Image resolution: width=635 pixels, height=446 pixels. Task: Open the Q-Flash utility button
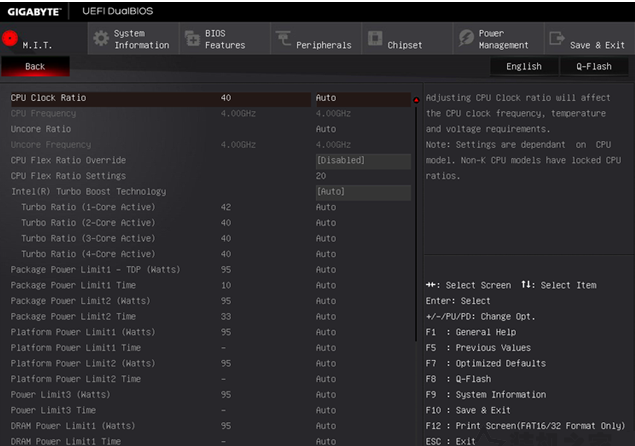point(594,66)
